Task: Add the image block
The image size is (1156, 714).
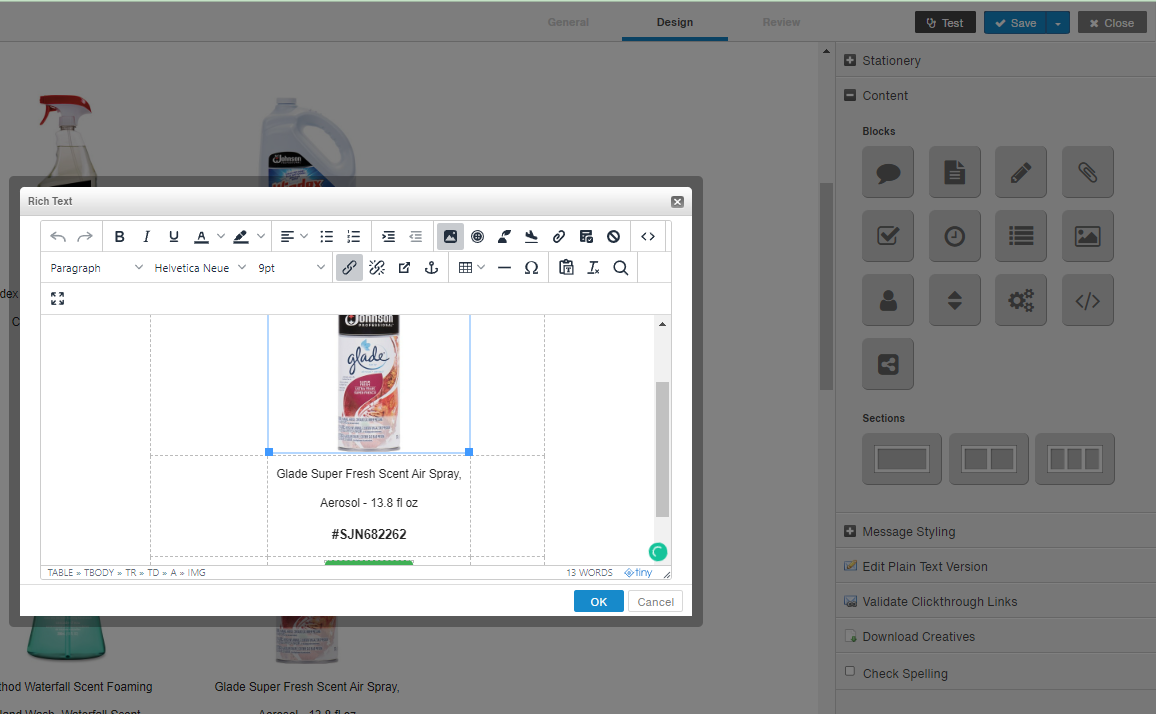Action: 1087,236
